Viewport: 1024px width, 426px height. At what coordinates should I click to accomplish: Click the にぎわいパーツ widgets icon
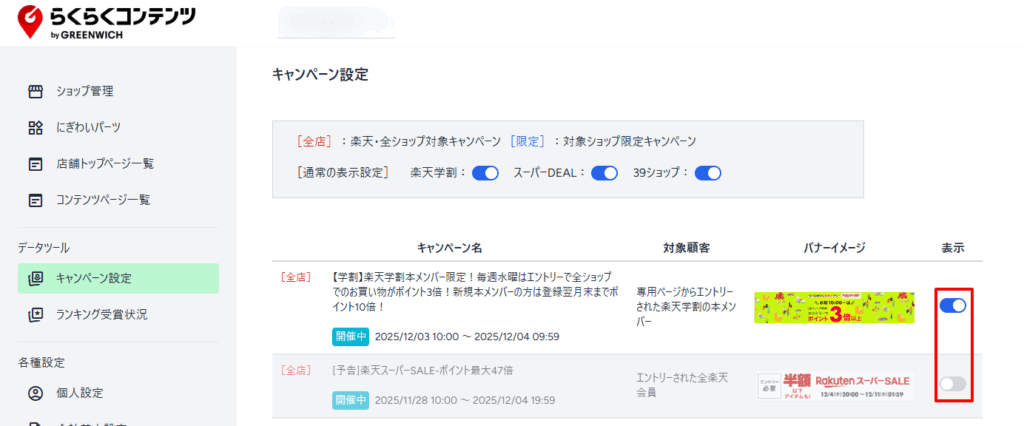click(x=36, y=128)
